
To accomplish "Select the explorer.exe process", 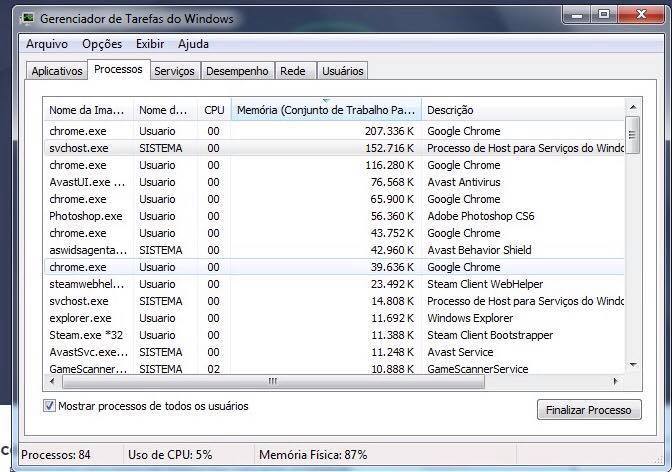I will [334, 318].
